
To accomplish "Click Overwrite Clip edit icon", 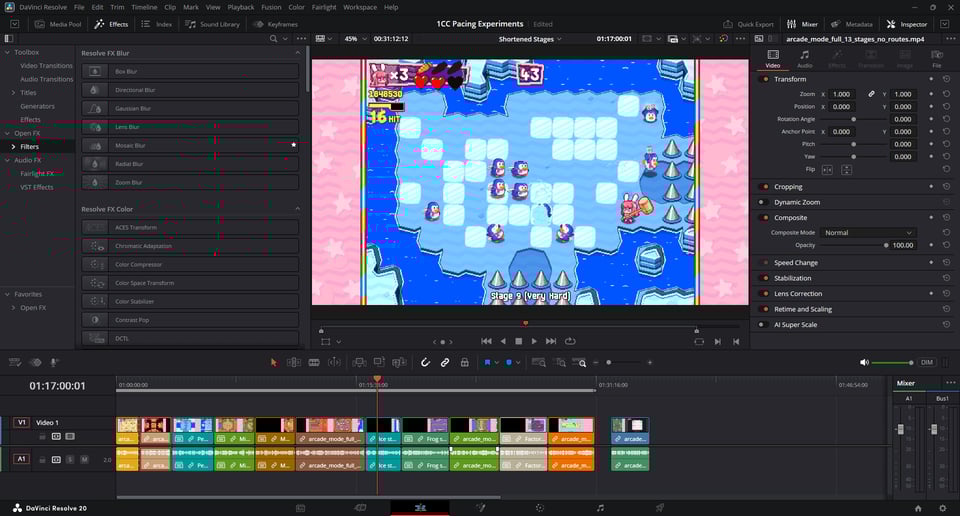I will (x=379, y=362).
